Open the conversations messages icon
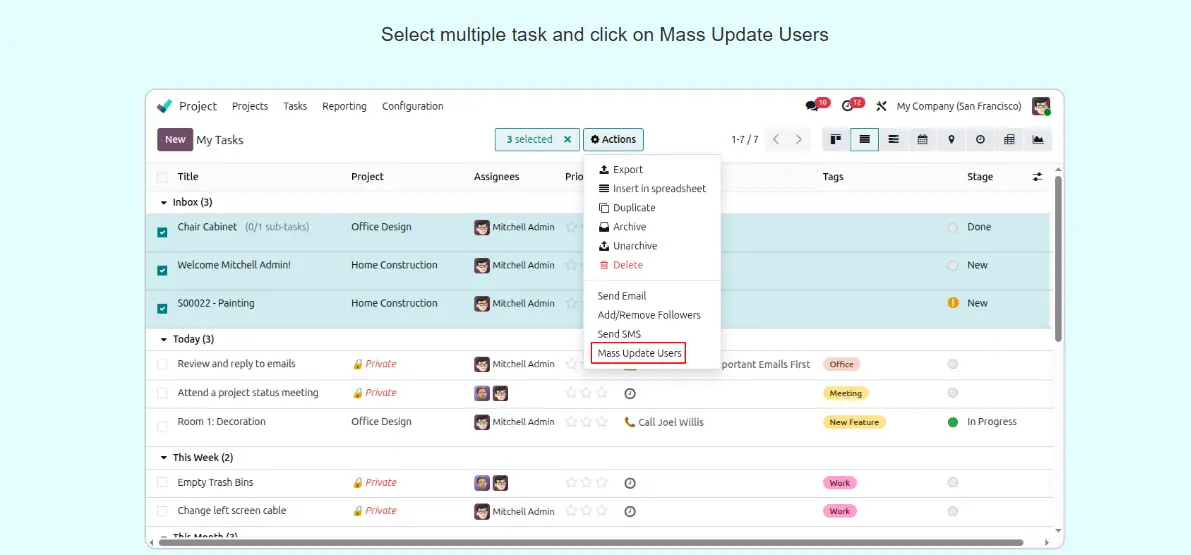Viewport: 1191px width, 555px height. (812, 106)
